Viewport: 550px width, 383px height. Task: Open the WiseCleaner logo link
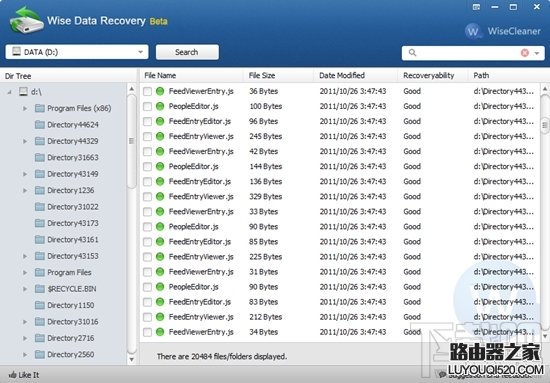[503, 31]
